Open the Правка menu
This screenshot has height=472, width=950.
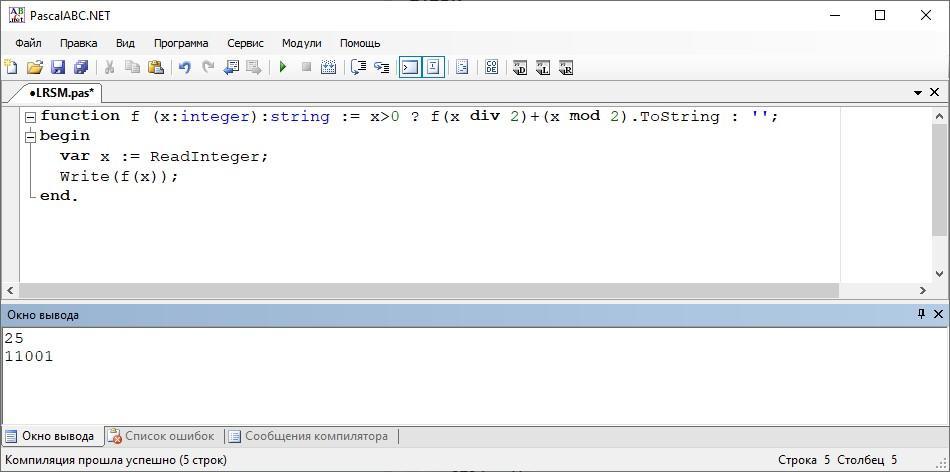78,43
